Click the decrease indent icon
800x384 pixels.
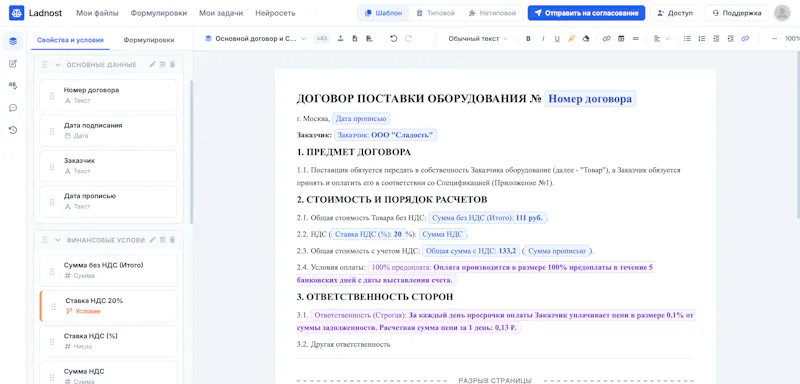[x=716, y=38]
